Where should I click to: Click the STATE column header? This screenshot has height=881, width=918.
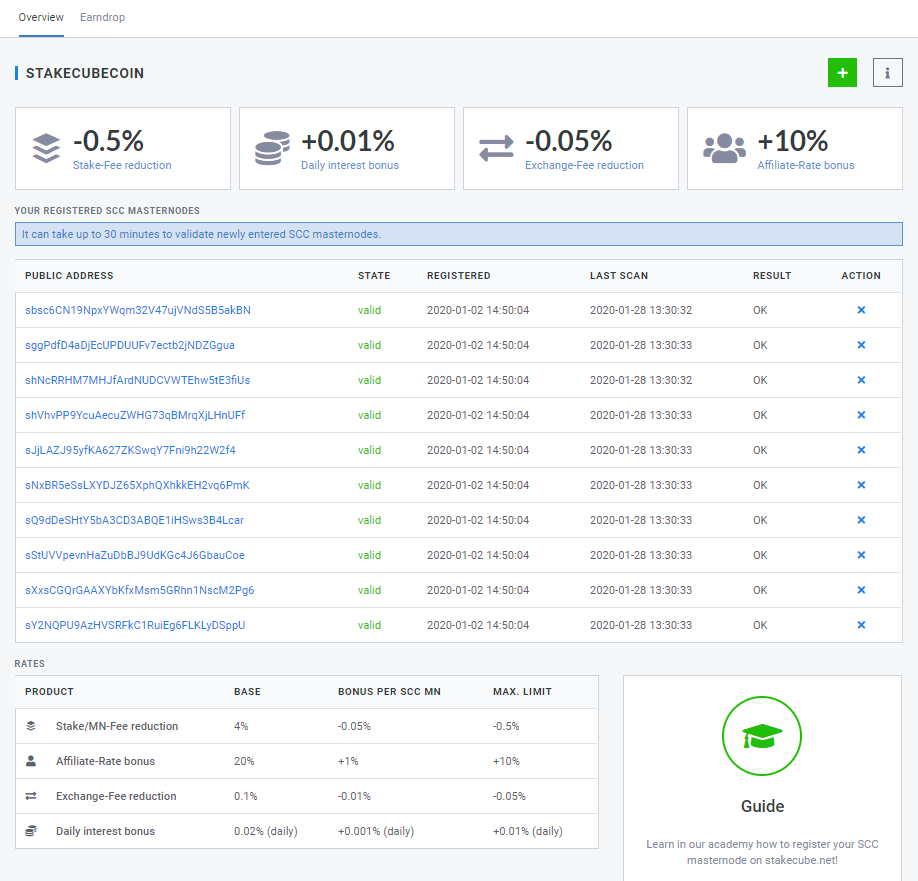pos(374,276)
